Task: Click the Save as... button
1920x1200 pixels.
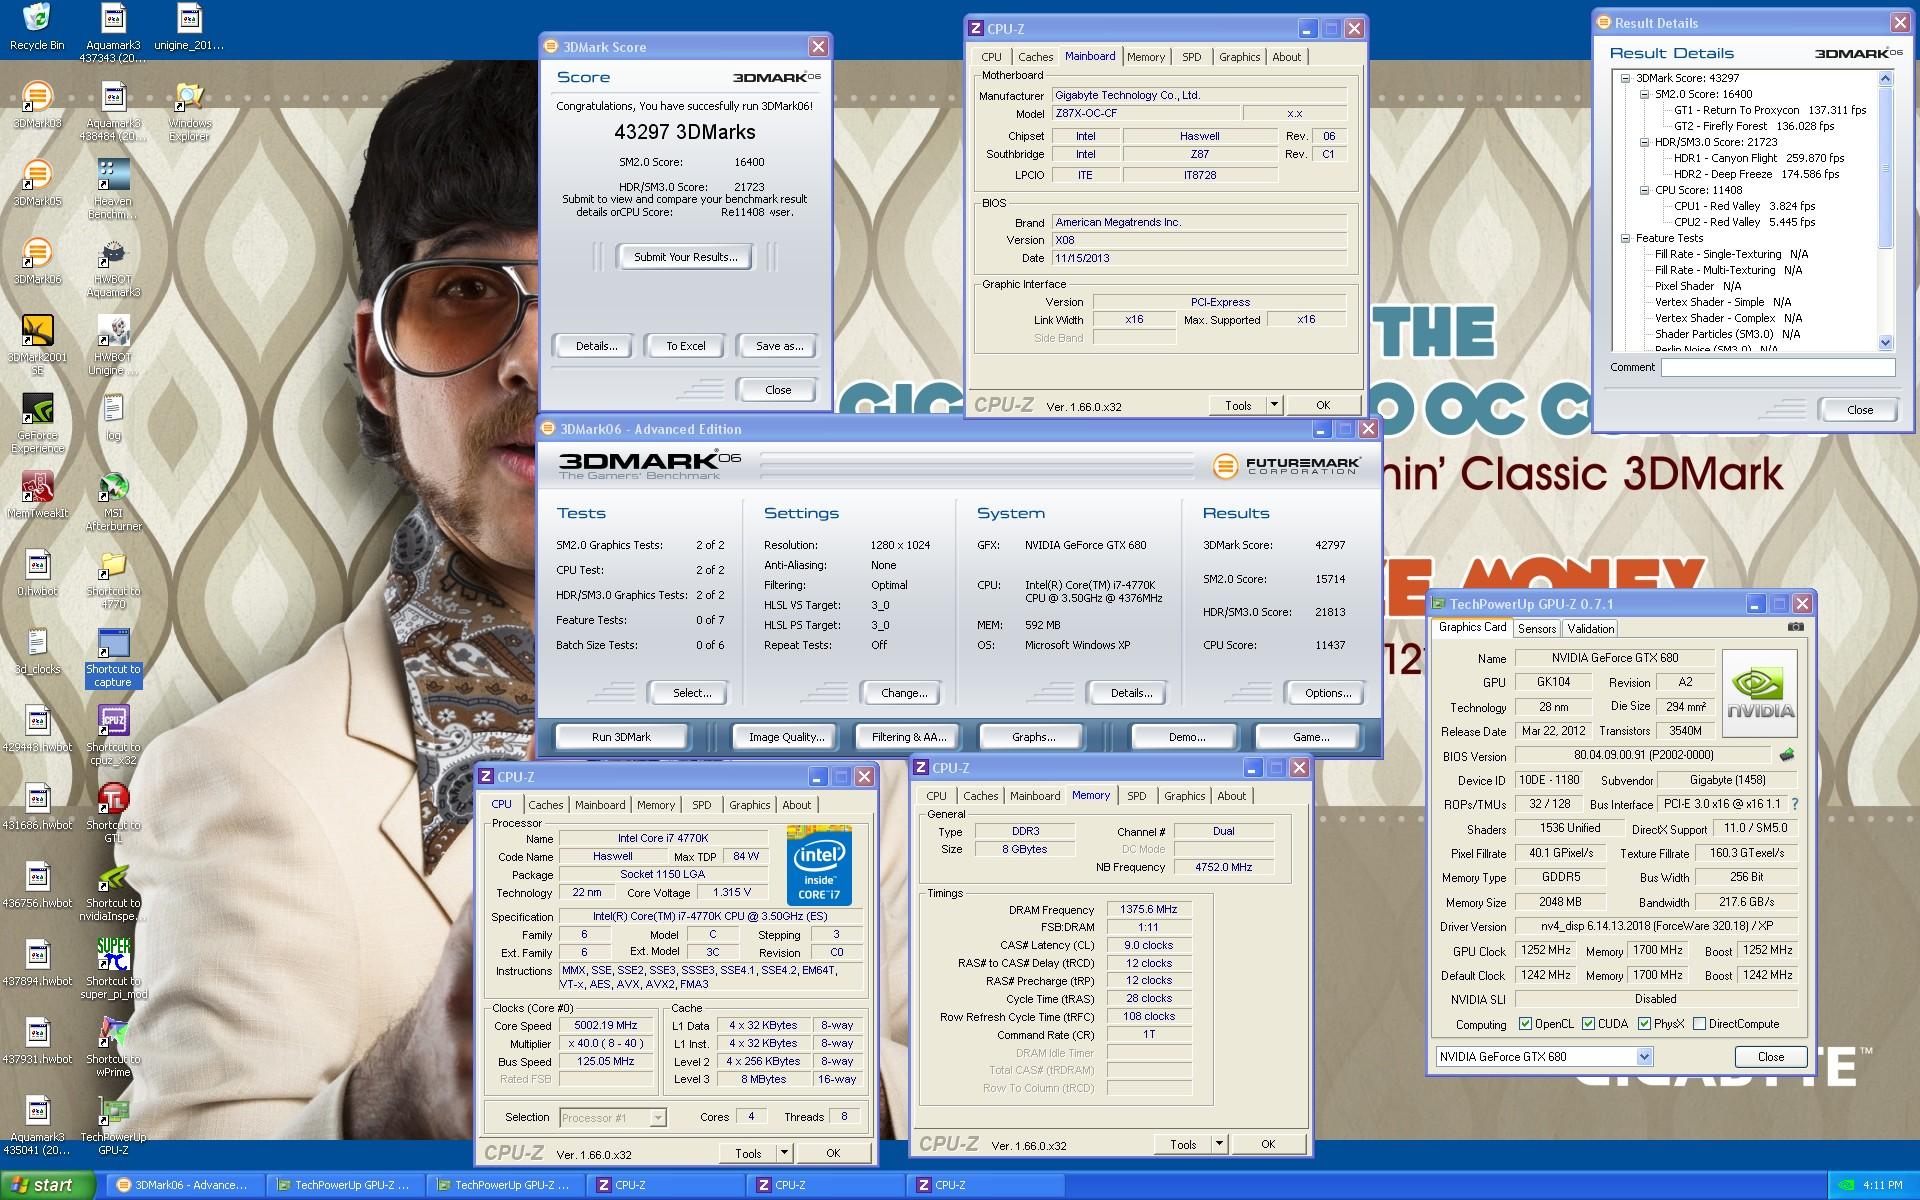Action: (x=779, y=346)
